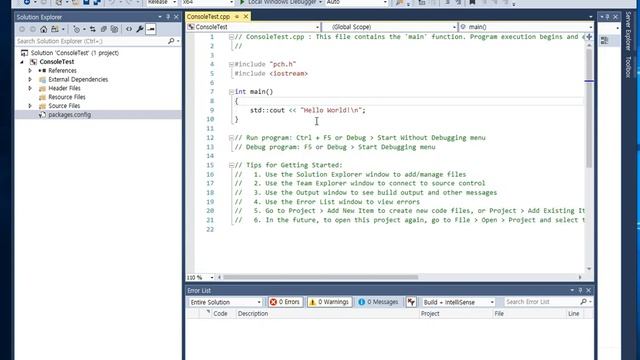Click the Collapse All icon in Solution Explorer
Image resolution: width=640 pixels, height=360 pixels.
click(x=104, y=29)
